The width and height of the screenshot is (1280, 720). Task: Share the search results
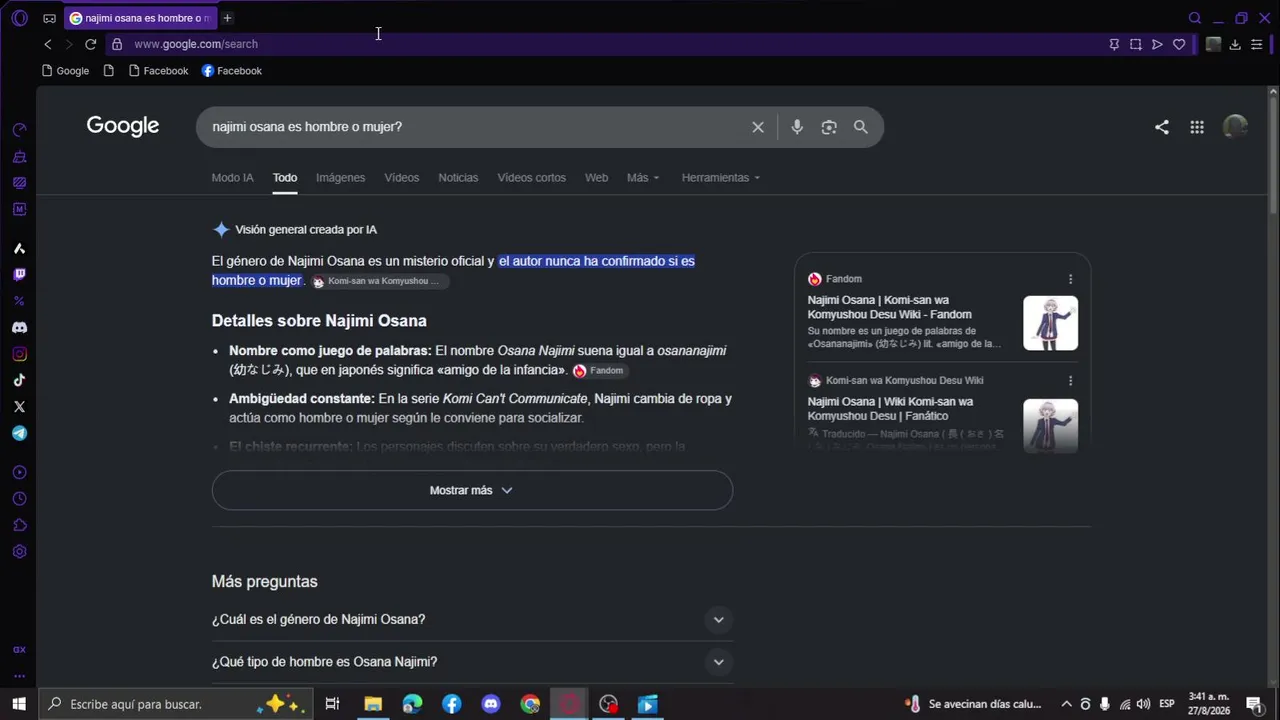tap(1162, 127)
